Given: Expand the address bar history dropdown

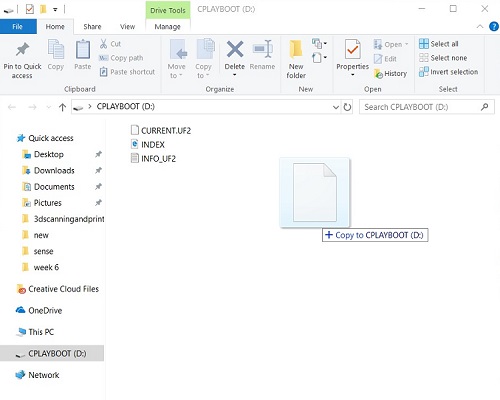Looking at the screenshot, I should click(336, 107).
